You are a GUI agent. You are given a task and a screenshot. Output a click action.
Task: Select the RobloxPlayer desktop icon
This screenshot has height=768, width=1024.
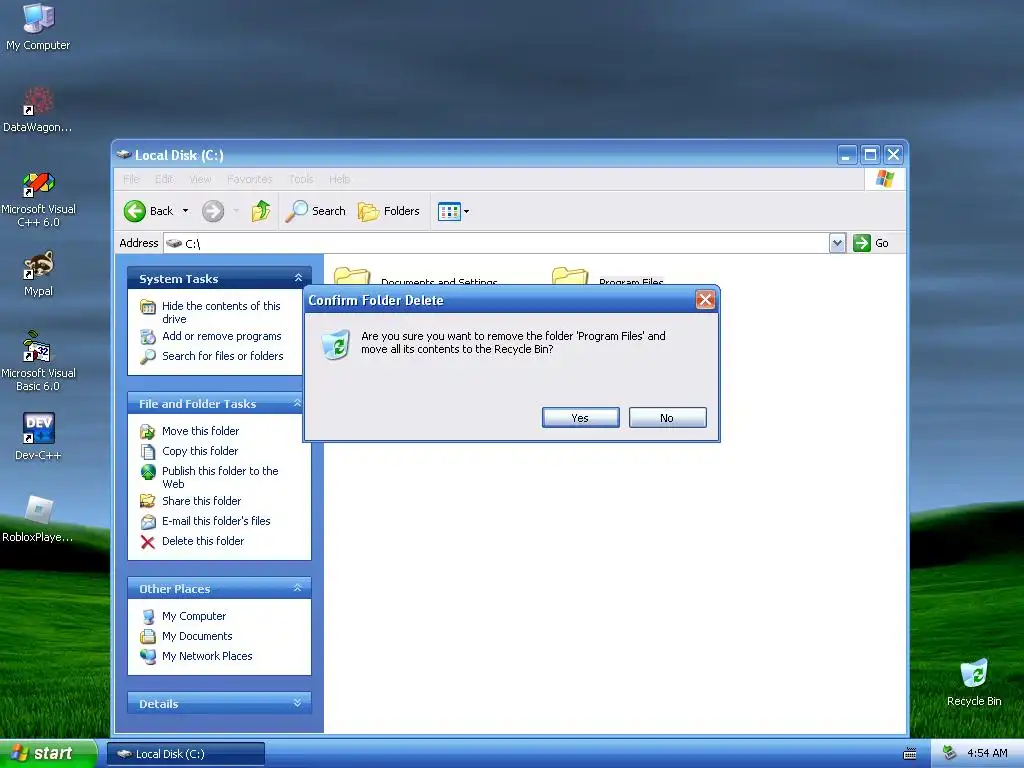39,511
